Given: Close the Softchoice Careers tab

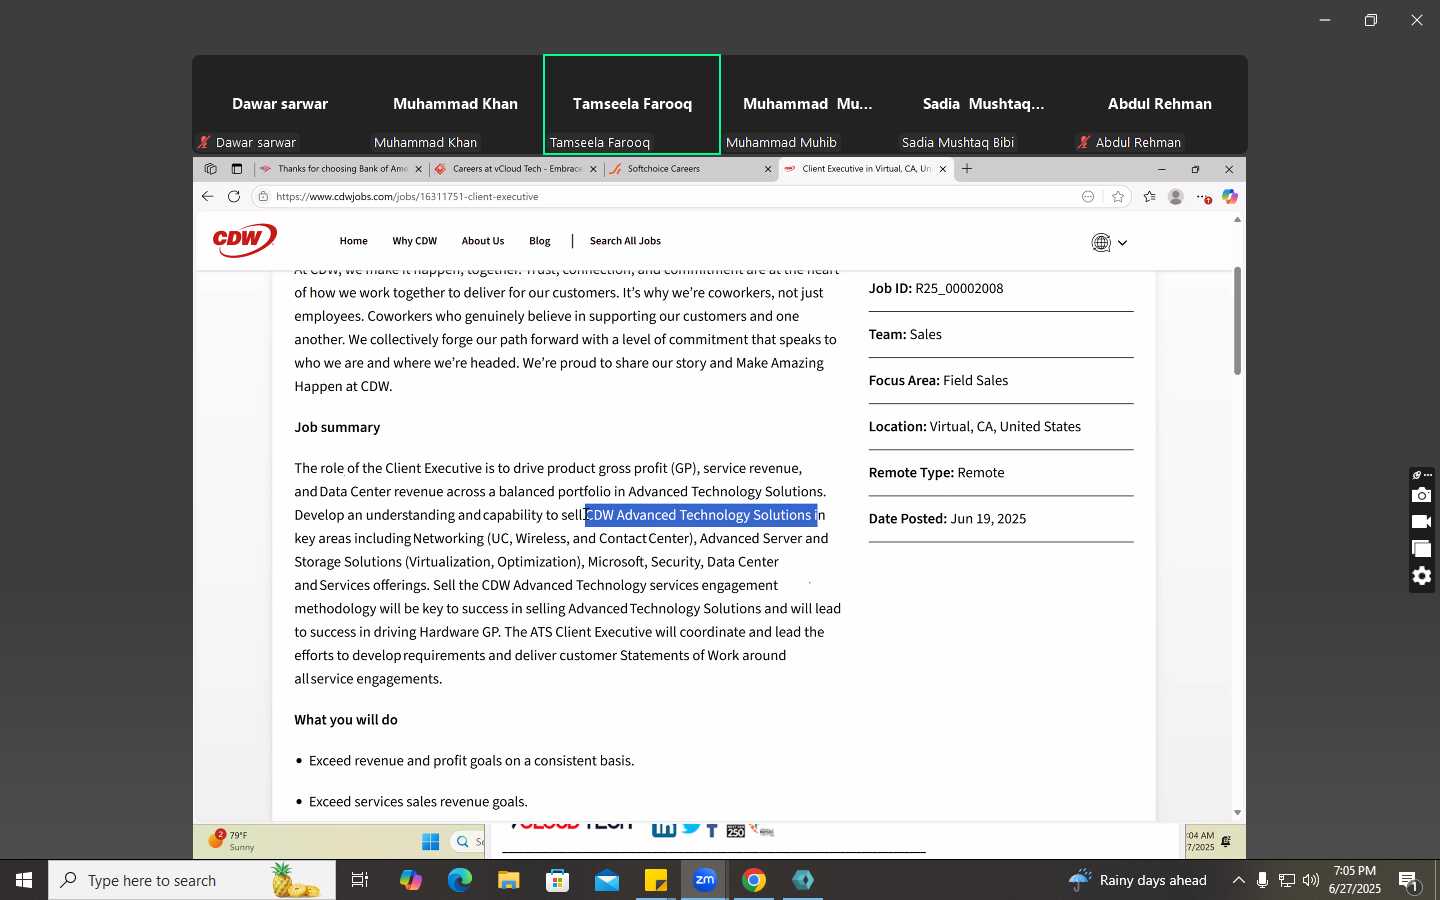Looking at the screenshot, I should pos(768,169).
